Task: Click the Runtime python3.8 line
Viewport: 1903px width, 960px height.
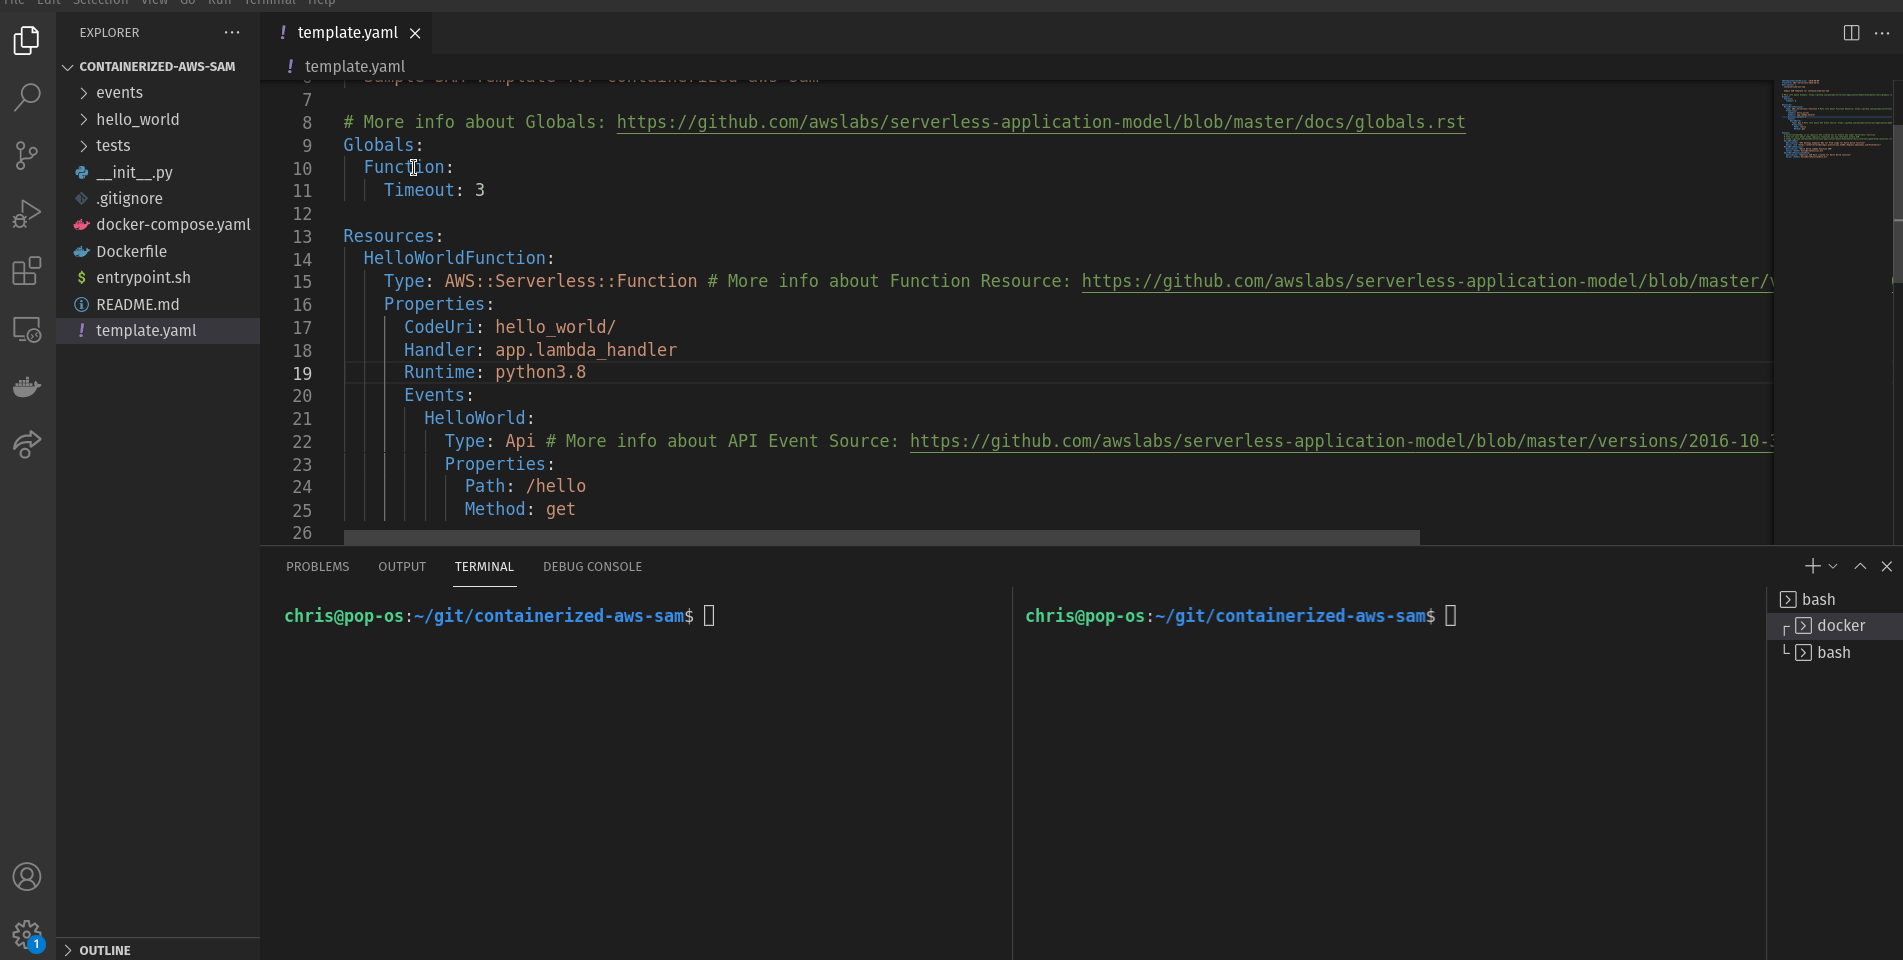Action: [495, 372]
